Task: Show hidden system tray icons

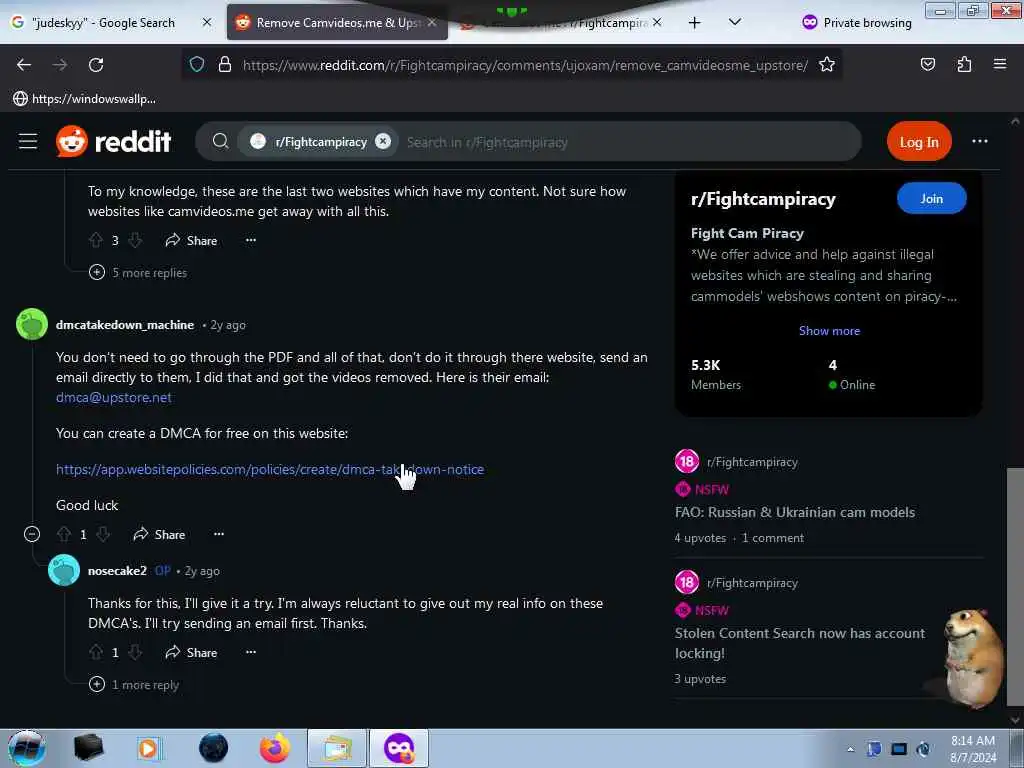Action: [850, 749]
